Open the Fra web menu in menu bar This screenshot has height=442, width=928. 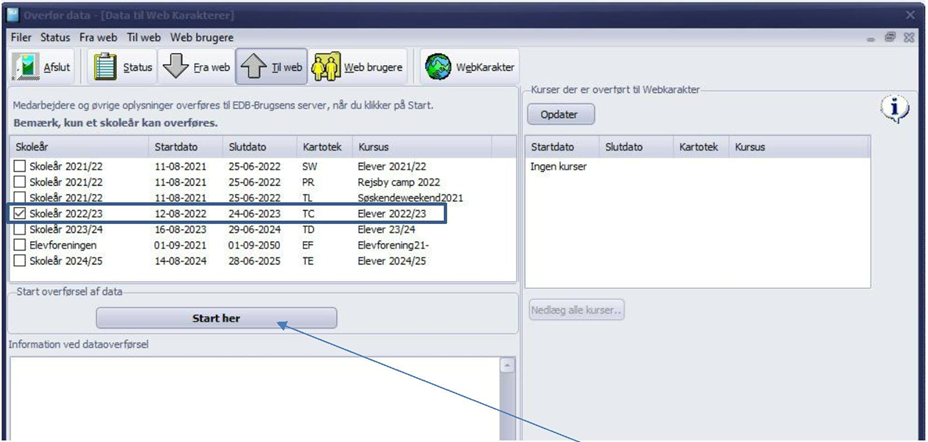click(x=98, y=37)
